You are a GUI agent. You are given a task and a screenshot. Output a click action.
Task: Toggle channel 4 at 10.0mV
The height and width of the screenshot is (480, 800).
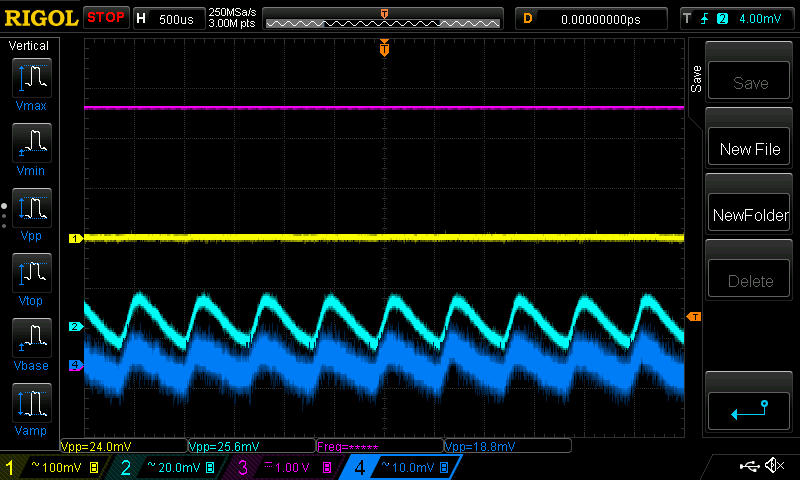(x=394, y=467)
